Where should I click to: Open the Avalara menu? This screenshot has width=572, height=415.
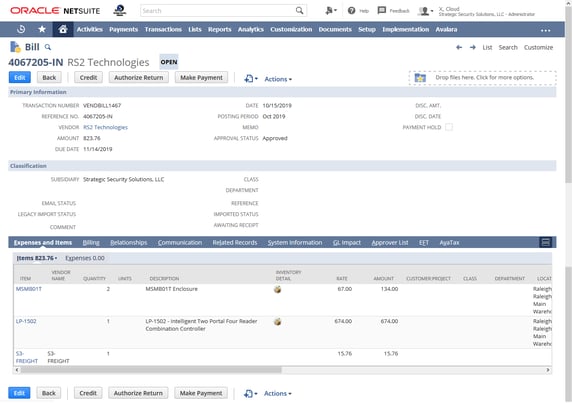446,30
